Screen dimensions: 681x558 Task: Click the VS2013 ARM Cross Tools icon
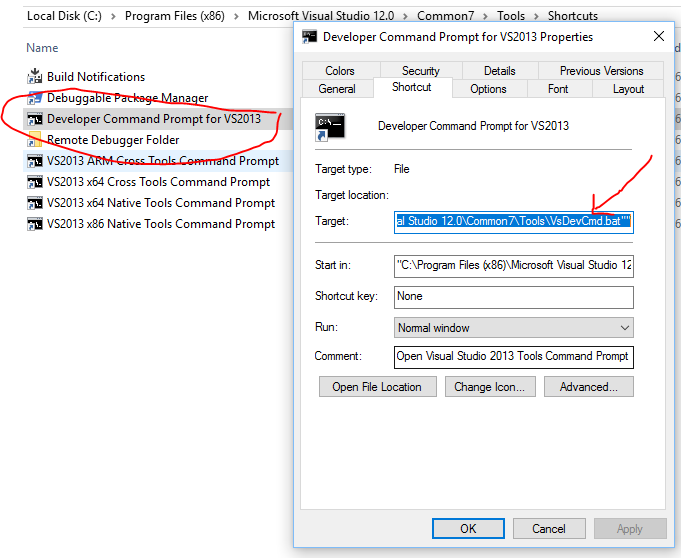coord(35,161)
